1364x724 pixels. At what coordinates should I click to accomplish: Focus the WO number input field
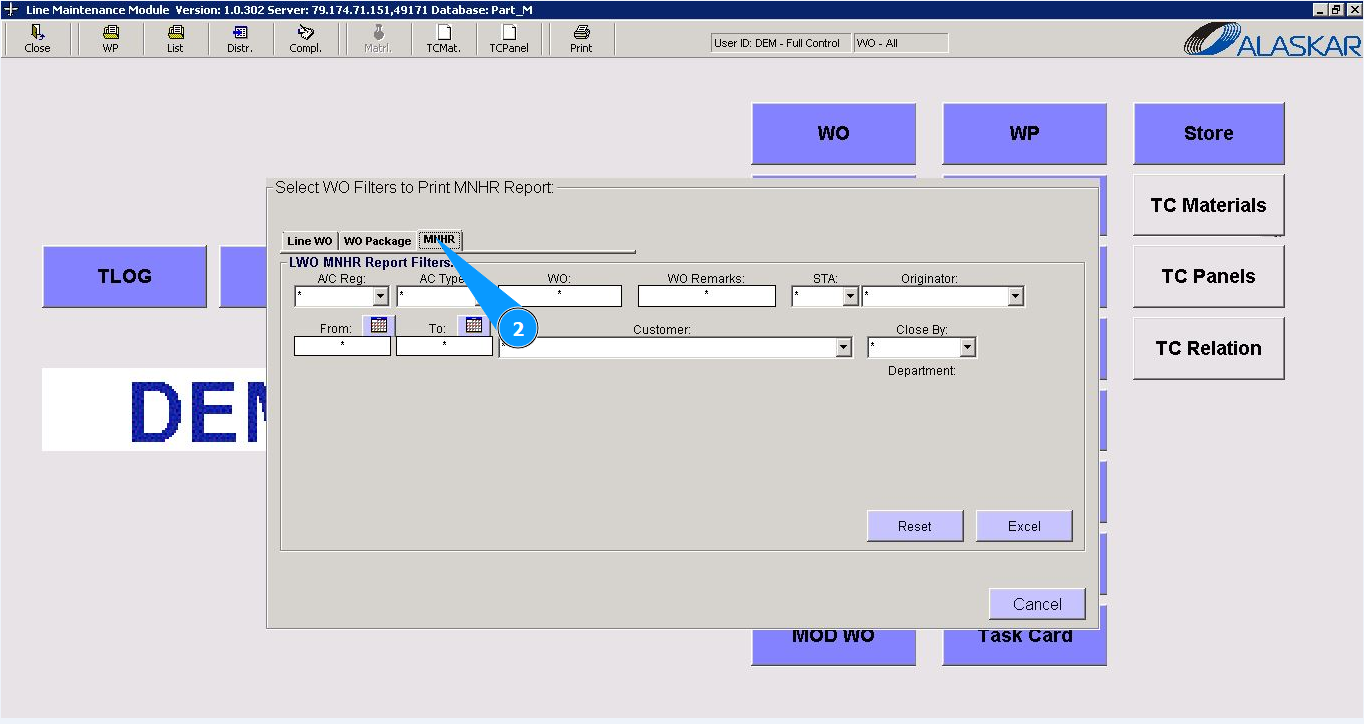tap(560, 296)
